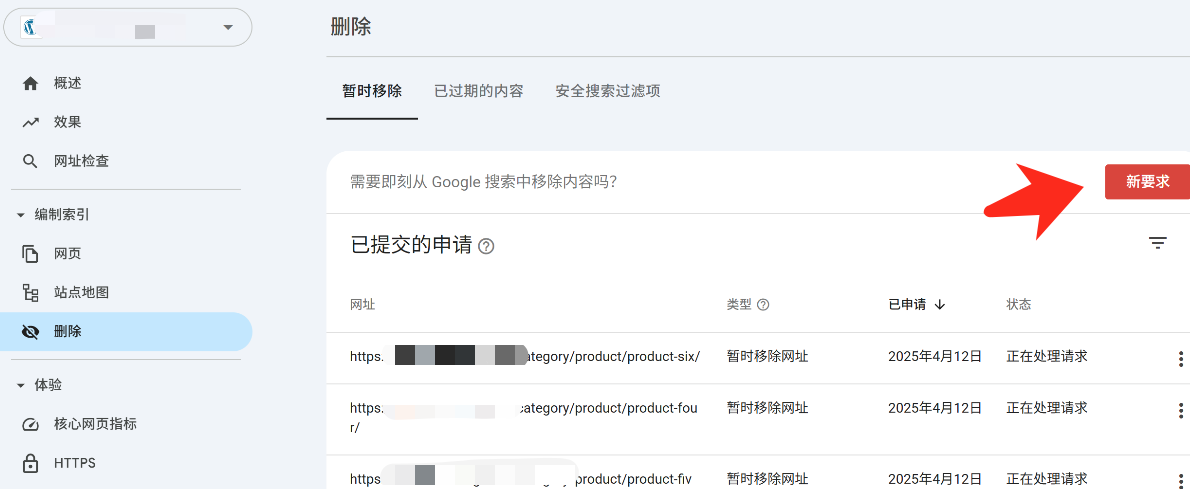This screenshot has height=489, width=1190.
Task: Open more options for product-six row
Action: 1180,358
